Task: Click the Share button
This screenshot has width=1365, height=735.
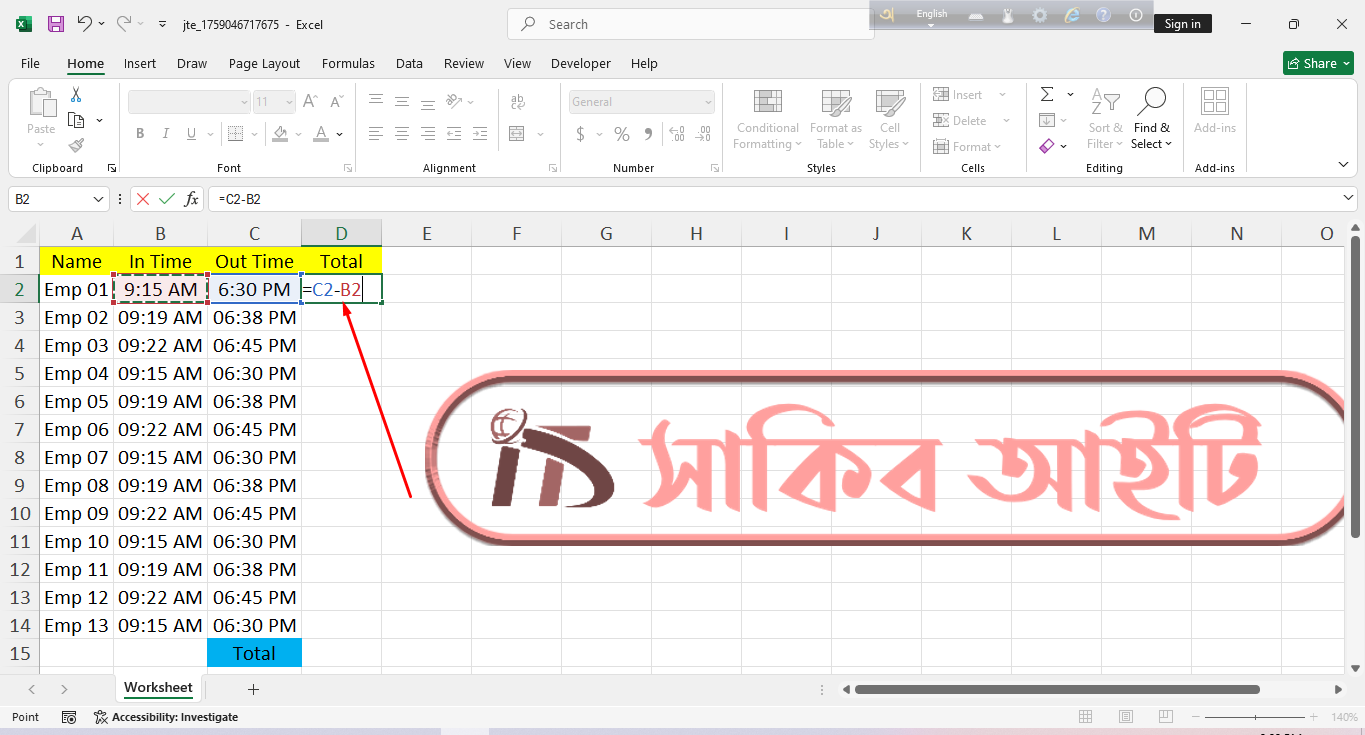Action: pos(1317,63)
